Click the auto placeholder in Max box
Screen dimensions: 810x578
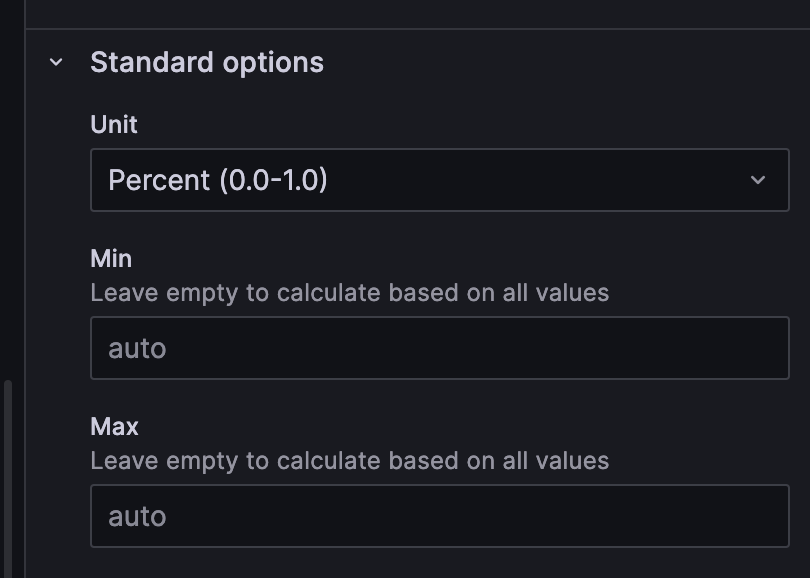coord(137,517)
